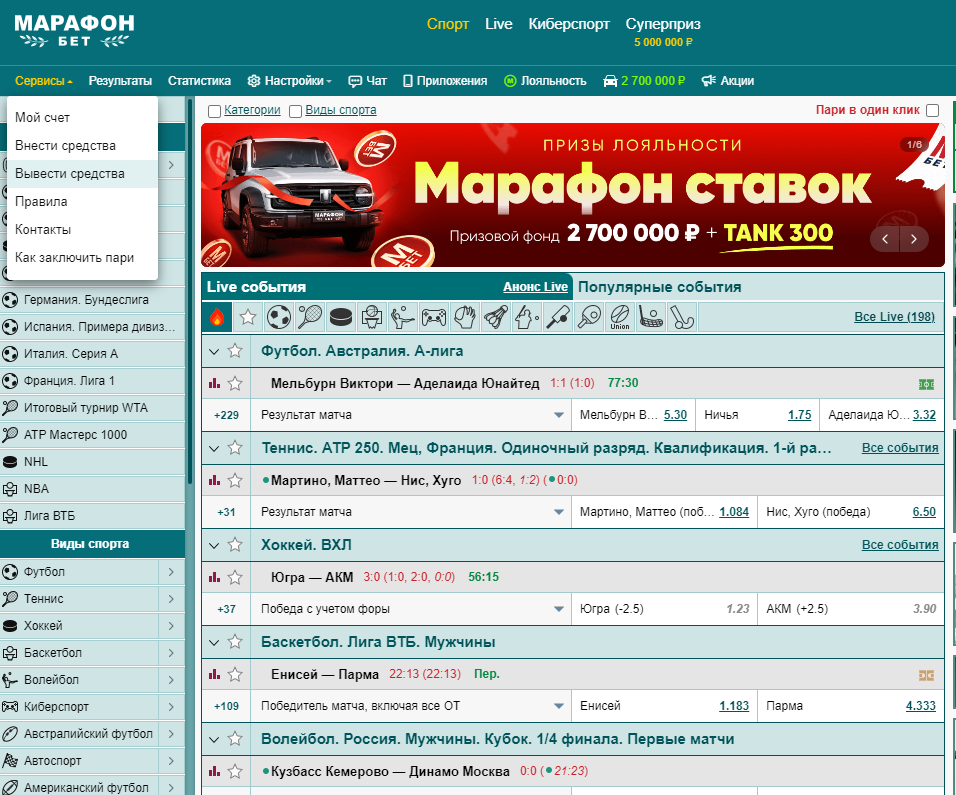
Task: Favorite the Футбол. Австралия. А-лига league
Action: (235, 351)
